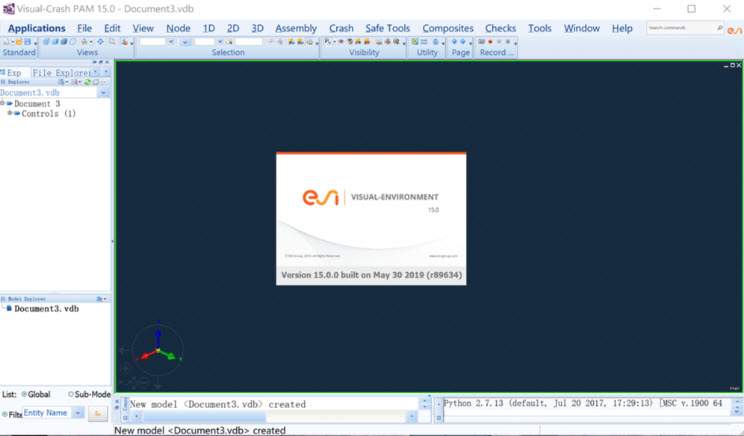Screen dimensions: 744x436
Task: Expand the Document 3 tree node
Action: [x=4, y=104]
